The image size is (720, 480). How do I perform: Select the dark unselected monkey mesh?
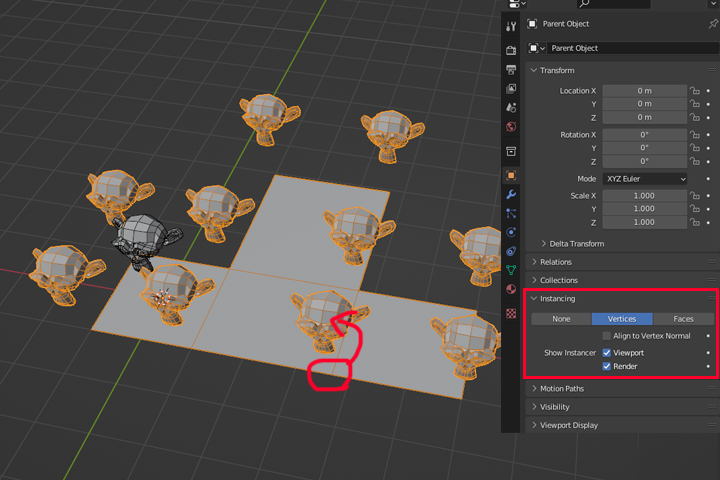click(142, 237)
